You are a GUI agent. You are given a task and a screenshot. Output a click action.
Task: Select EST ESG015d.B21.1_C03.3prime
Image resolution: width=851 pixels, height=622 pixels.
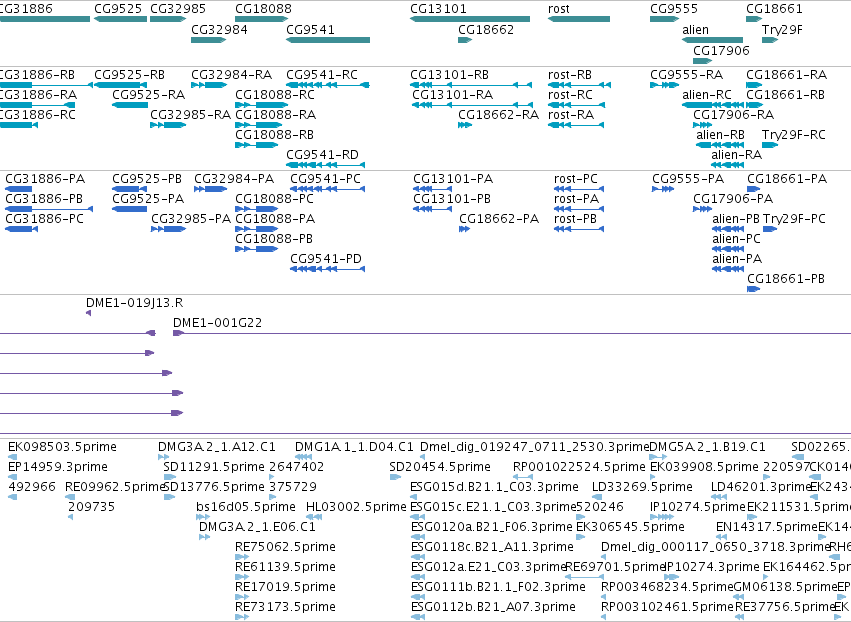click(414, 497)
